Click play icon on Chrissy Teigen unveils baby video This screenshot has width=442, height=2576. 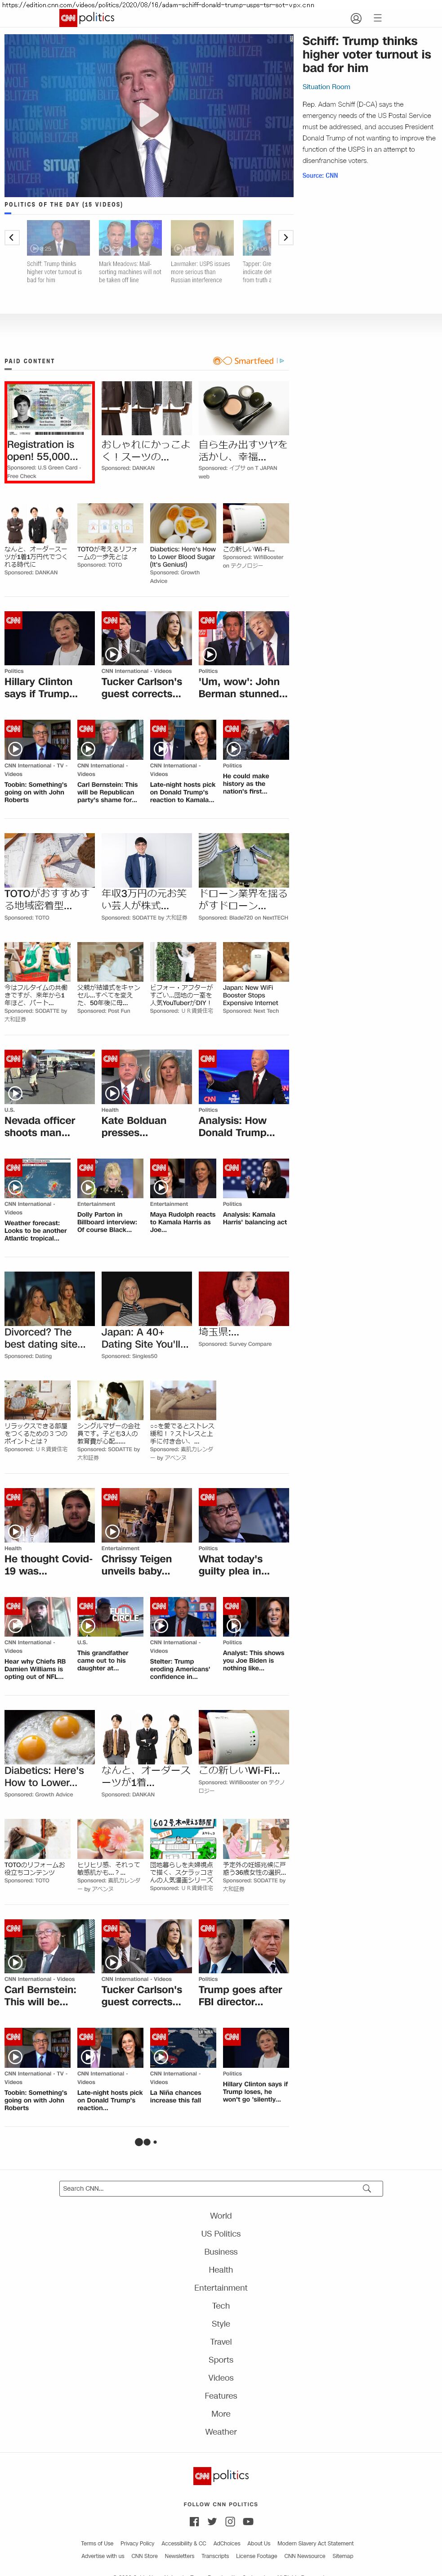(112, 1532)
